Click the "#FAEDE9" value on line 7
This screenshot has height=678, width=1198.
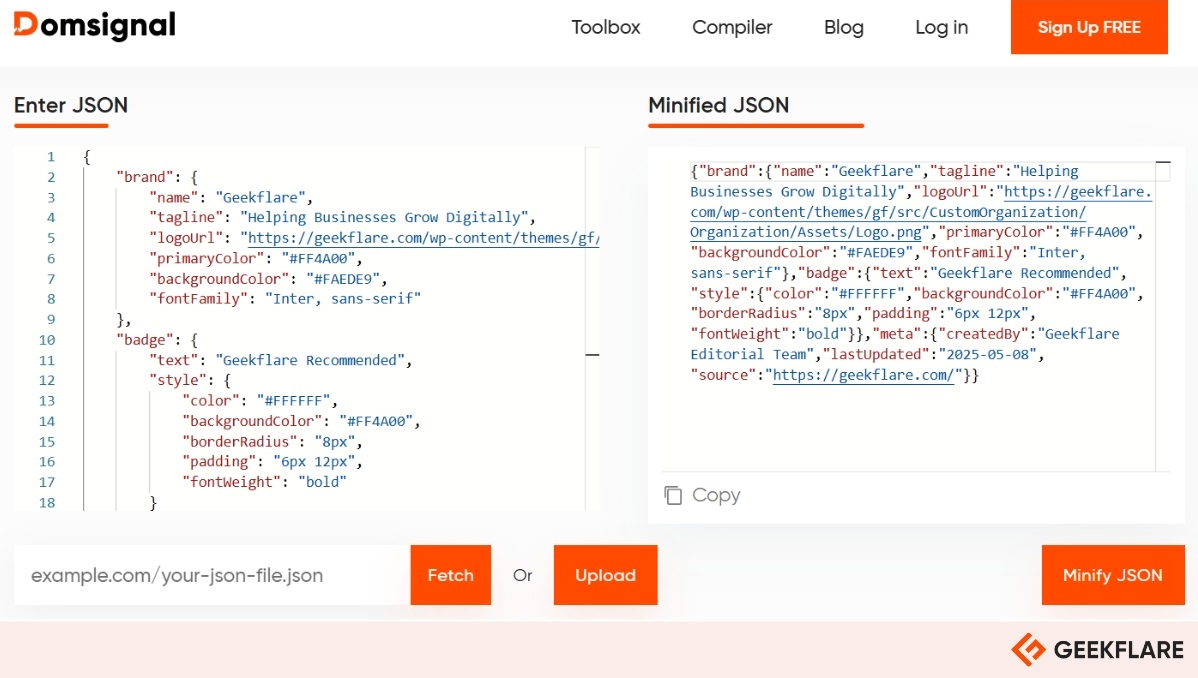[343, 279]
